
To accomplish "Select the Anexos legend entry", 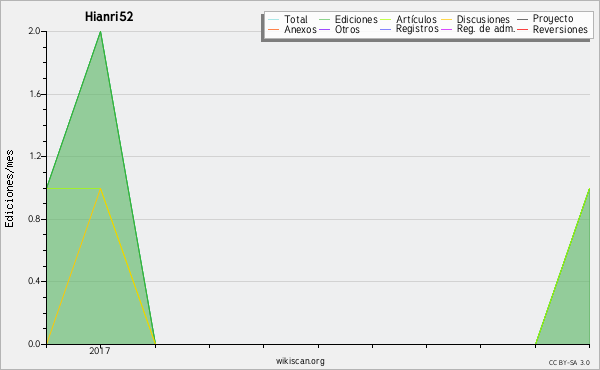I will (292, 29).
